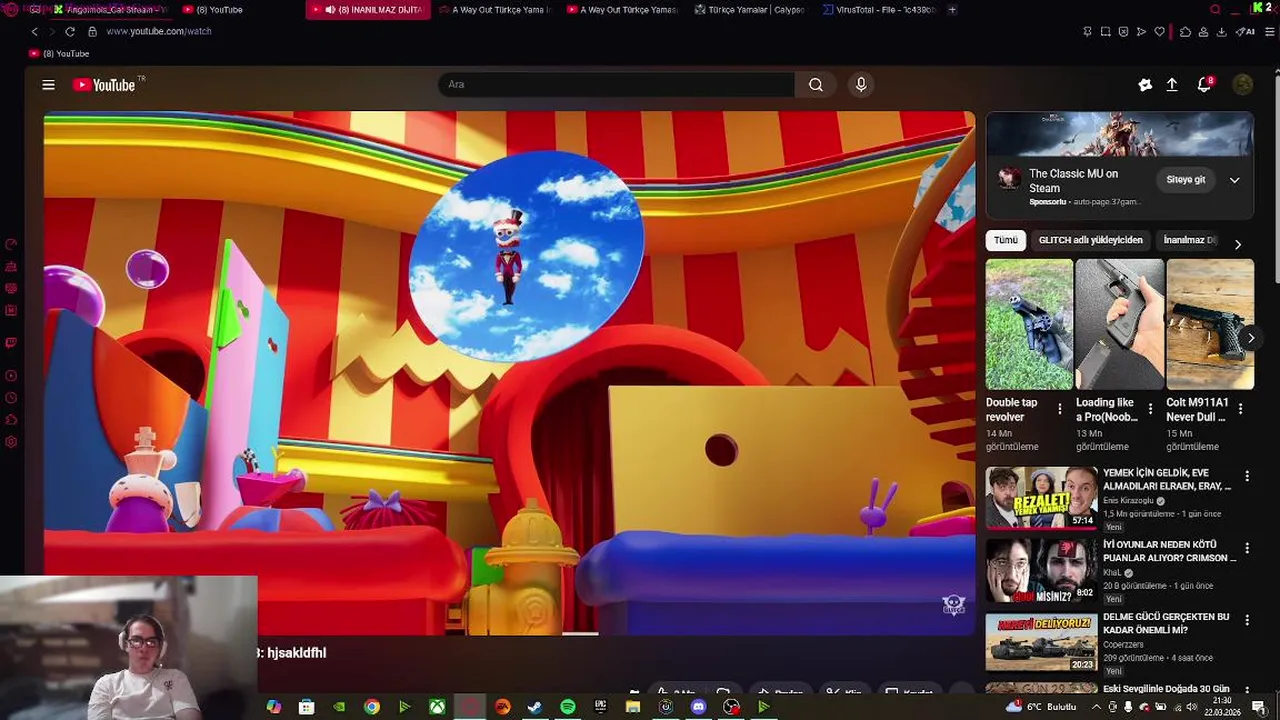Image resolution: width=1280 pixels, height=720 pixels.
Task: Open the sidebar player icon
Action: tap(11, 376)
